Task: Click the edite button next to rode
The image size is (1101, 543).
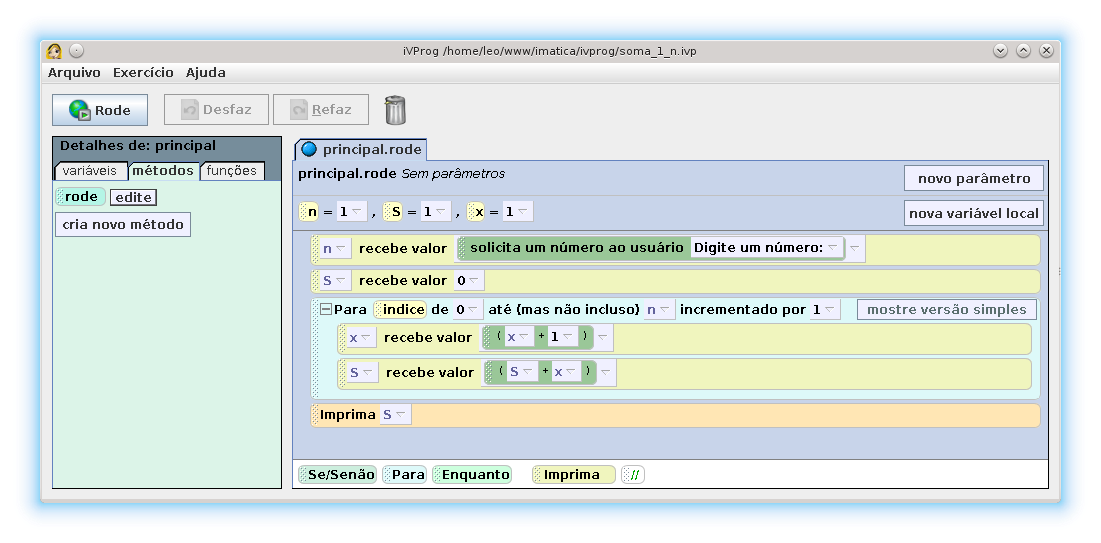Action: point(133,198)
